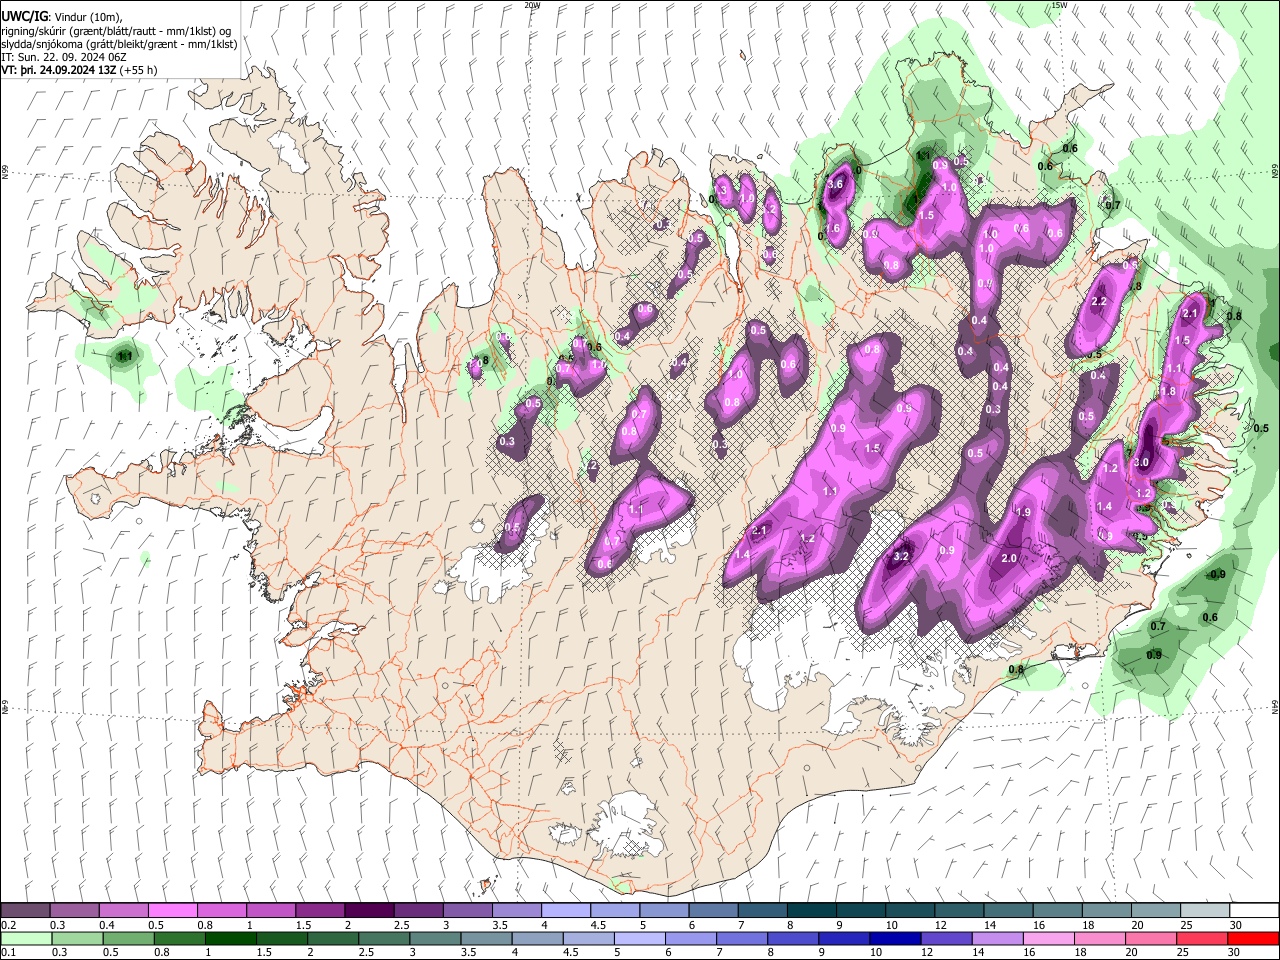Click the 'rigning/skúrir' legend description line

click(116, 31)
